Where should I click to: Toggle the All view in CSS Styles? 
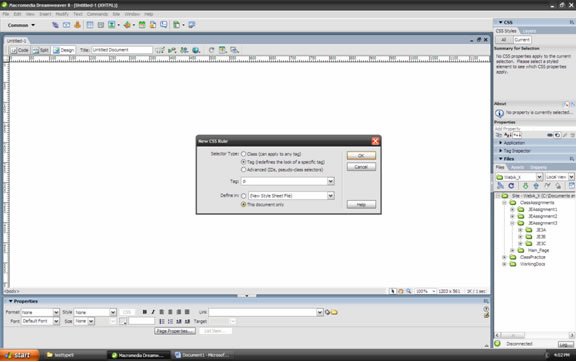(504, 40)
